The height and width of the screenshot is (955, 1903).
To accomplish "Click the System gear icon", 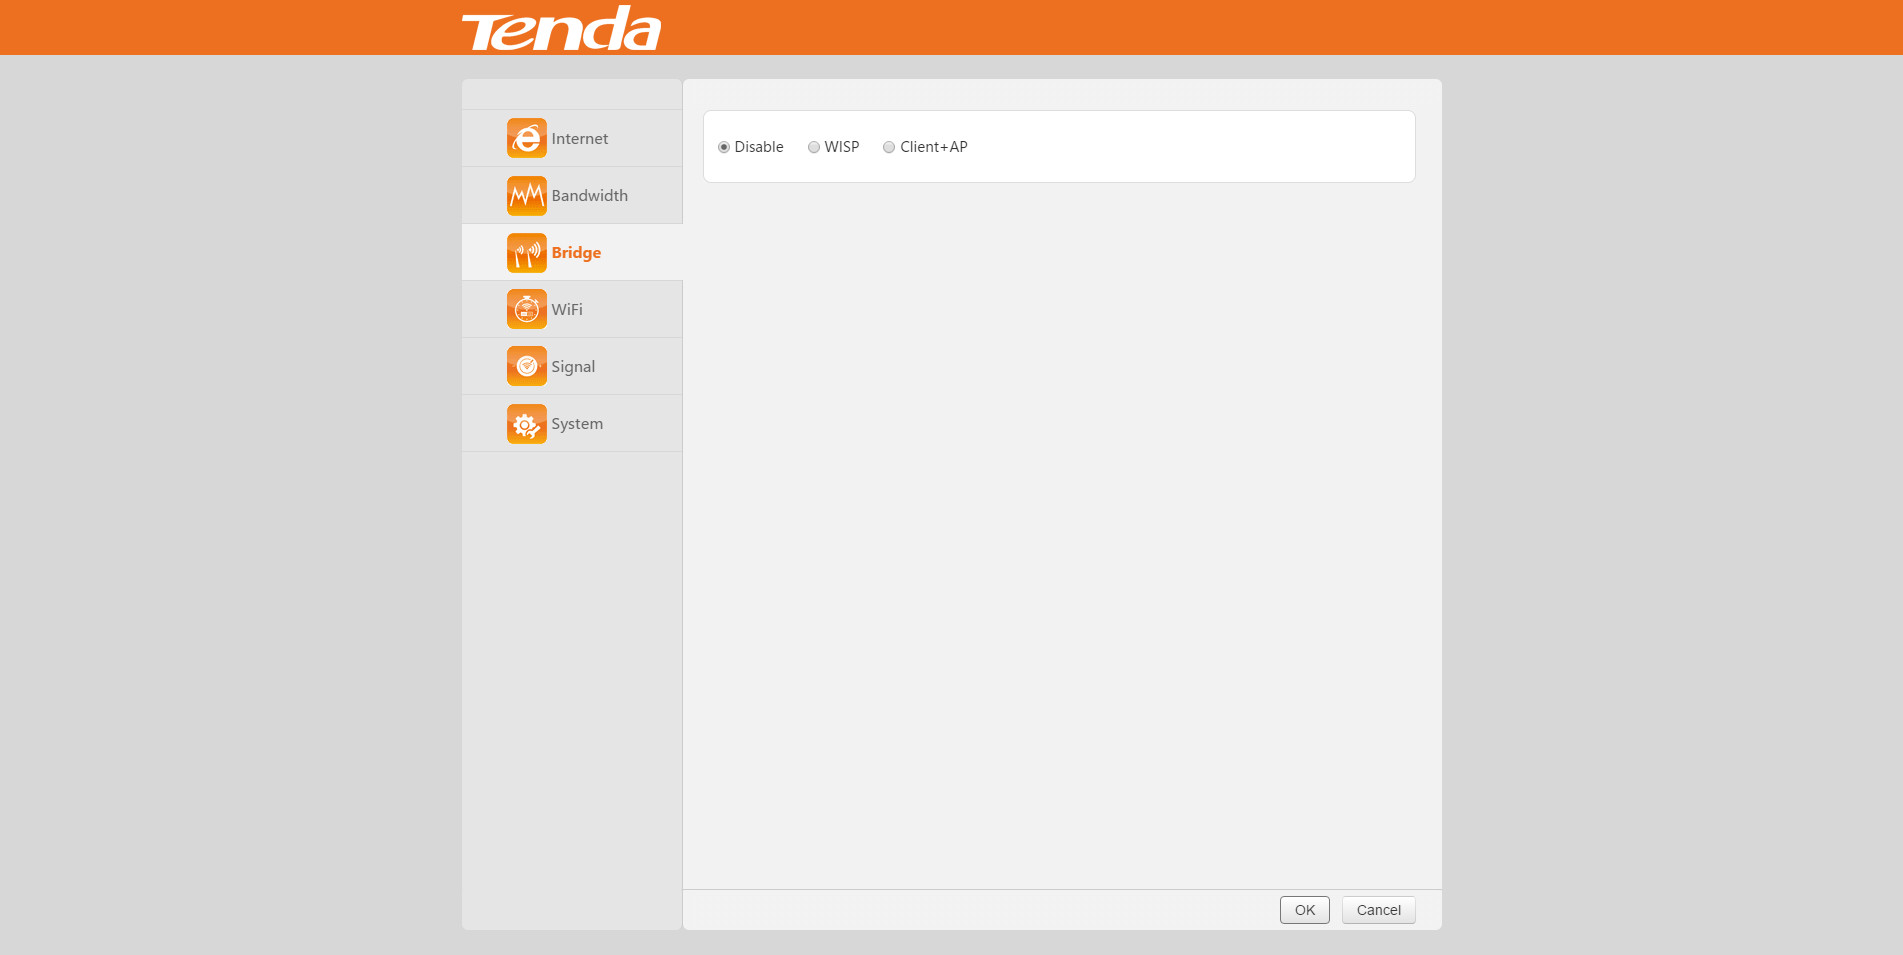I will coord(526,423).
